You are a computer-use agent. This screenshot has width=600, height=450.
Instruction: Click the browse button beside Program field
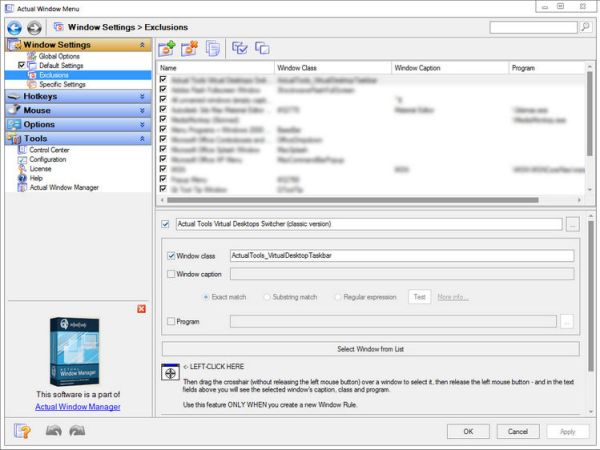[x=567, y=321]
